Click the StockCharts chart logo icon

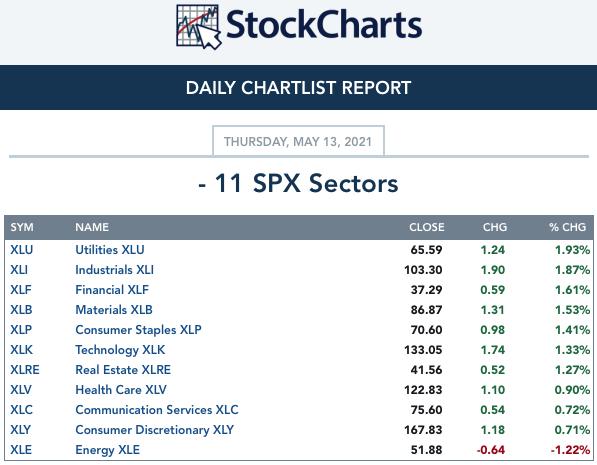pyautogui.click(x=198, y=27)
